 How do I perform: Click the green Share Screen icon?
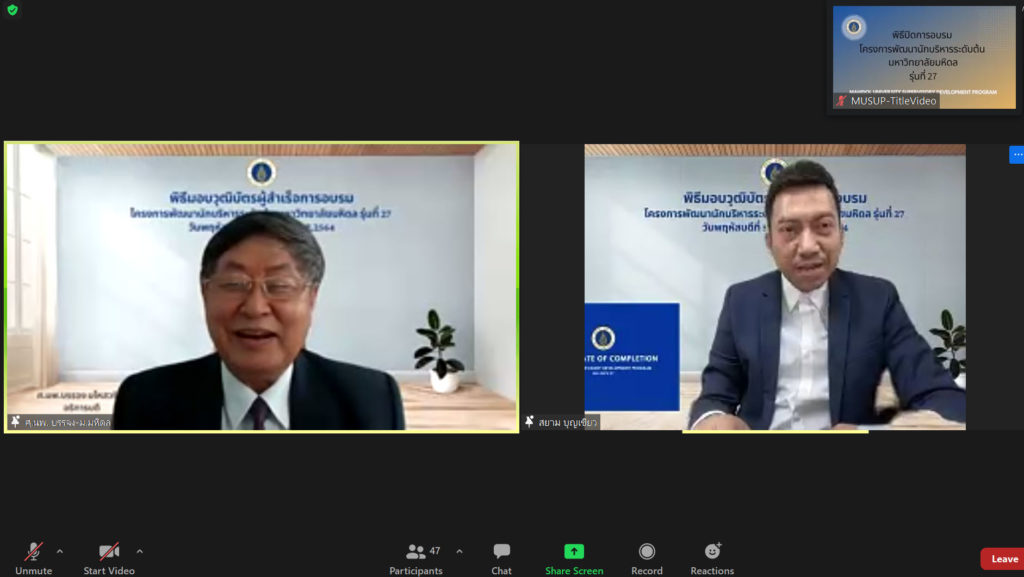click(x=573, y=551)
